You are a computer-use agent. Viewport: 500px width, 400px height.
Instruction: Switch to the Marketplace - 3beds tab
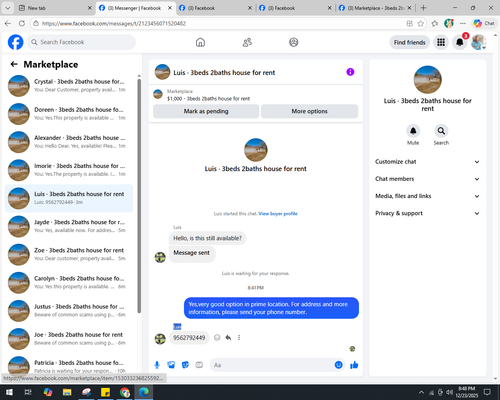[x=376, y=8]
